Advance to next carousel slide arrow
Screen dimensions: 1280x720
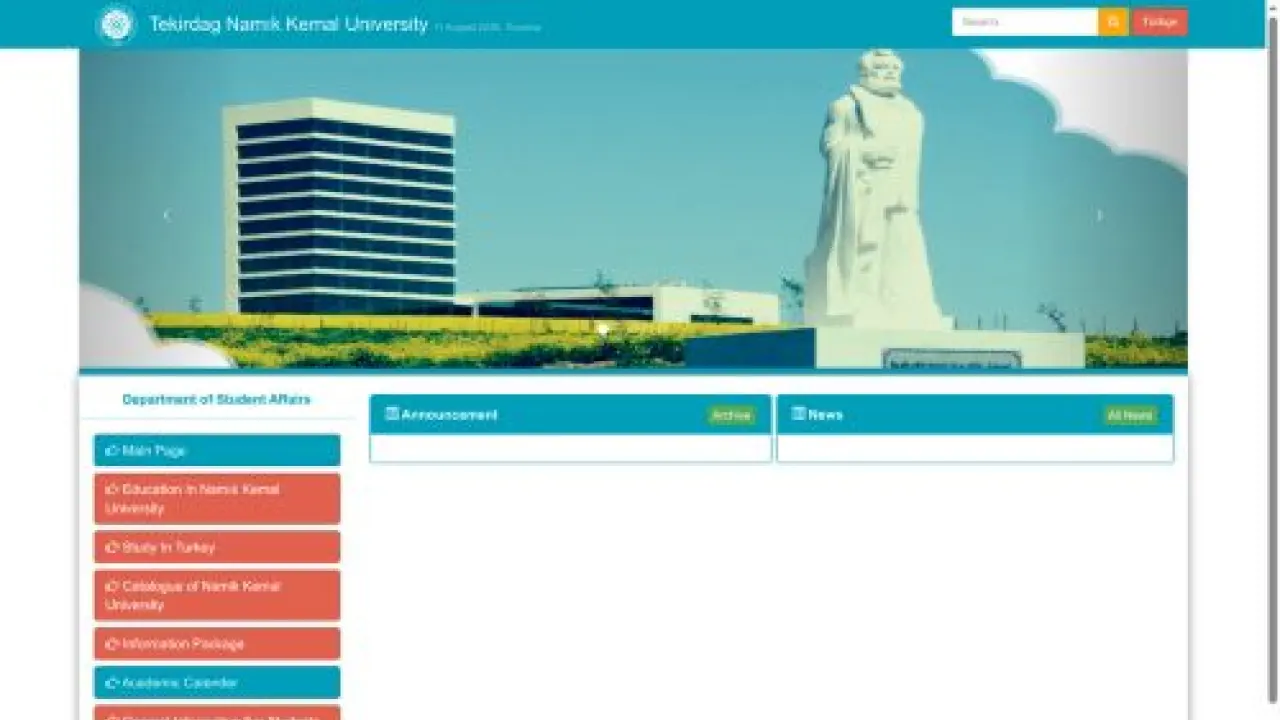tap(1100, 215)
